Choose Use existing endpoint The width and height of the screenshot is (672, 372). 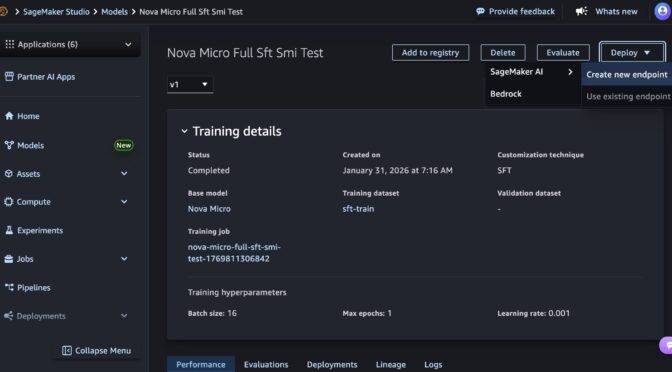tap(627, 96)
